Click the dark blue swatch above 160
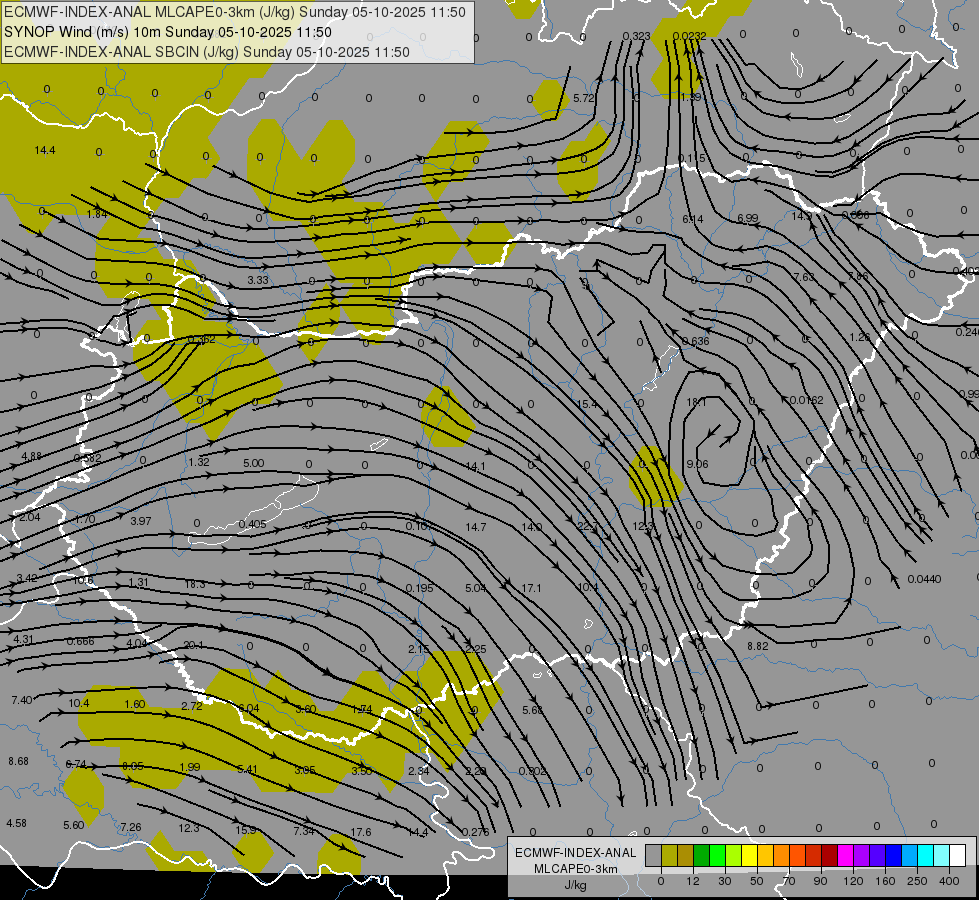Screen dimensions: 979x900 893,856
